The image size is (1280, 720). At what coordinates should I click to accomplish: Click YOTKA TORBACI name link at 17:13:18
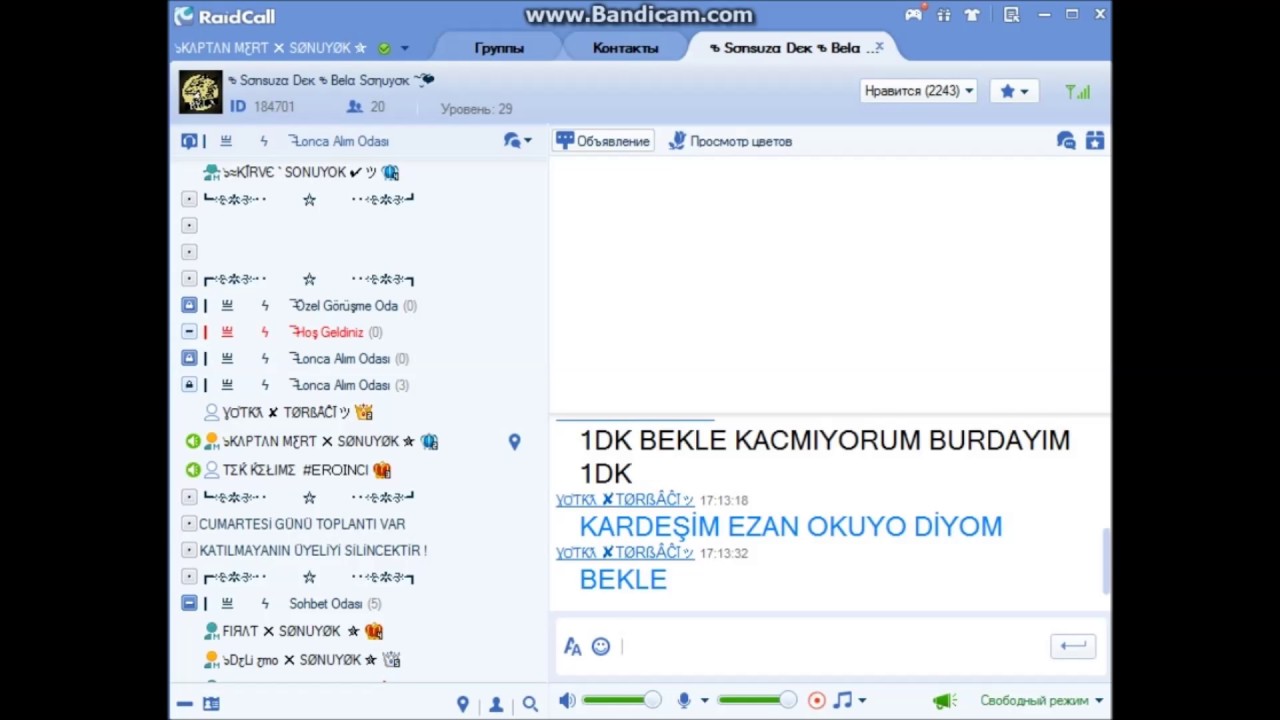(x=625, y=500)
